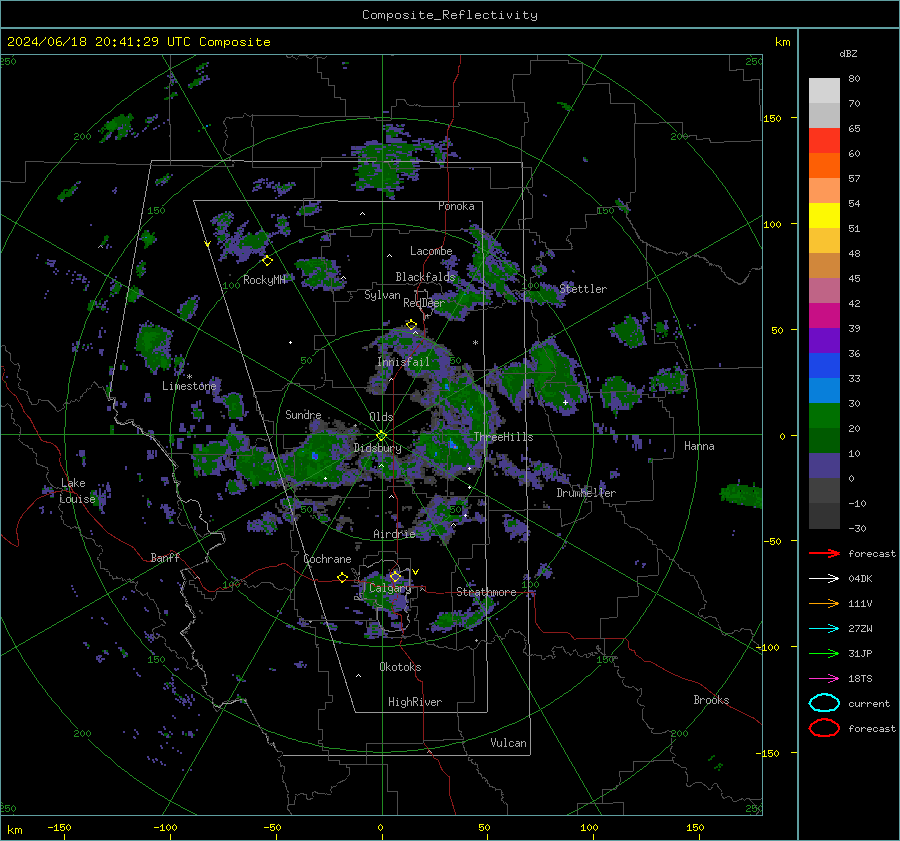Click the 2024/06/18 20:41:29 UTC timestamp
This screenshot has height=841, width=900.
[138, 42]
